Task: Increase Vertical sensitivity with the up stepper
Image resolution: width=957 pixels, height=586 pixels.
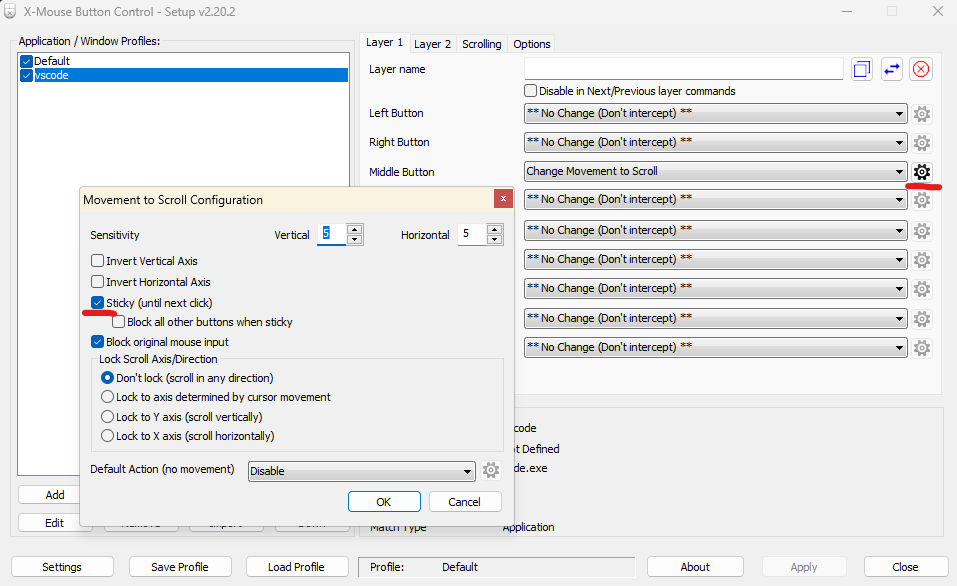Action: 354,229
